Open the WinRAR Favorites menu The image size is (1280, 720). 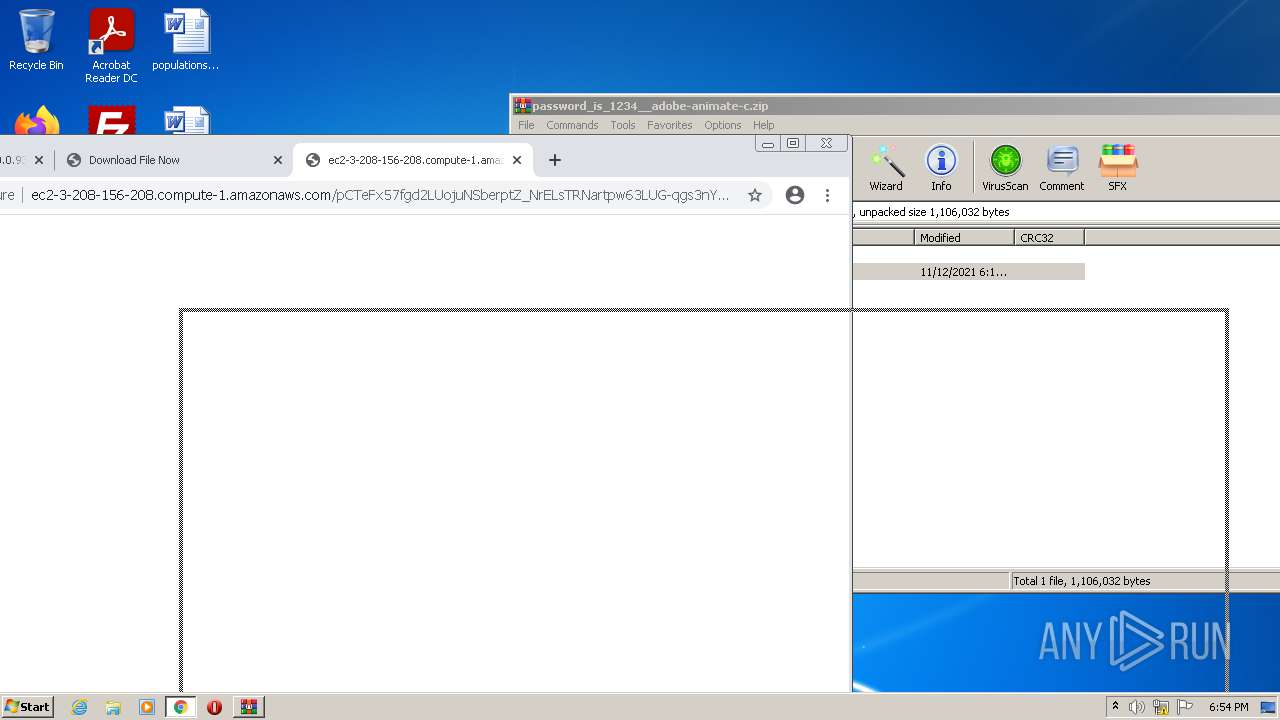670,125
